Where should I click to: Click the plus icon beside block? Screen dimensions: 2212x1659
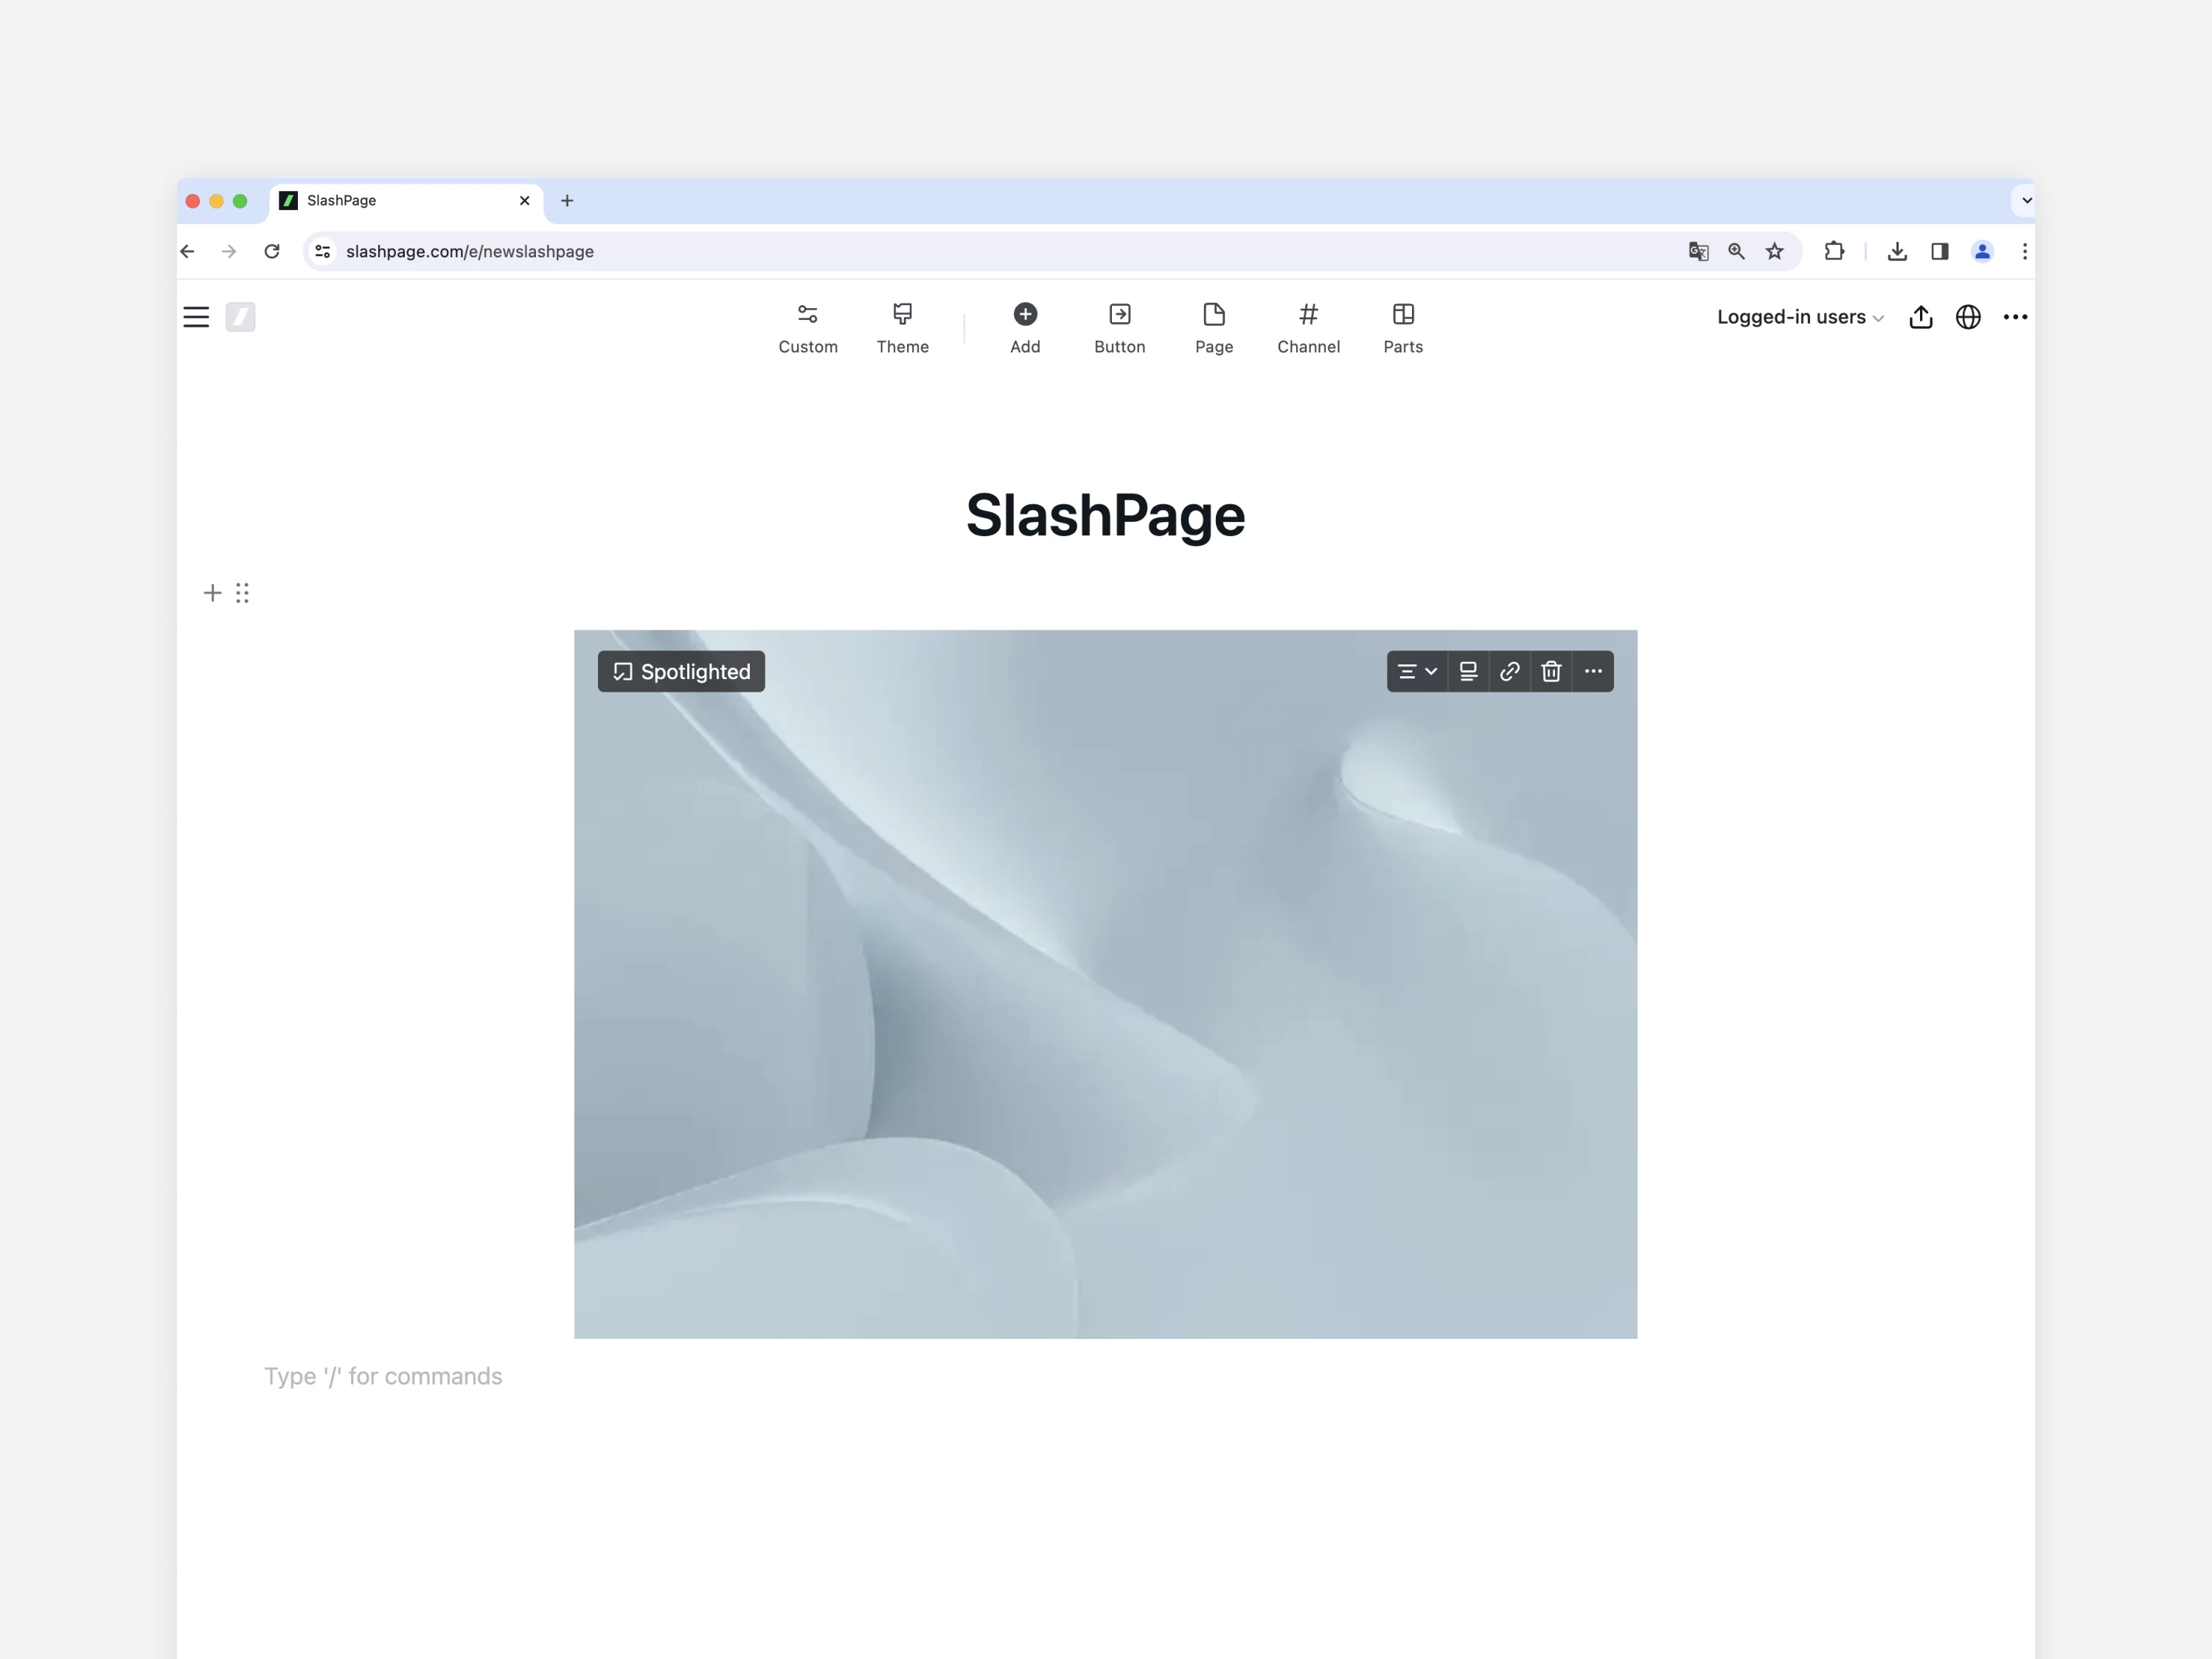coord(212,593)
